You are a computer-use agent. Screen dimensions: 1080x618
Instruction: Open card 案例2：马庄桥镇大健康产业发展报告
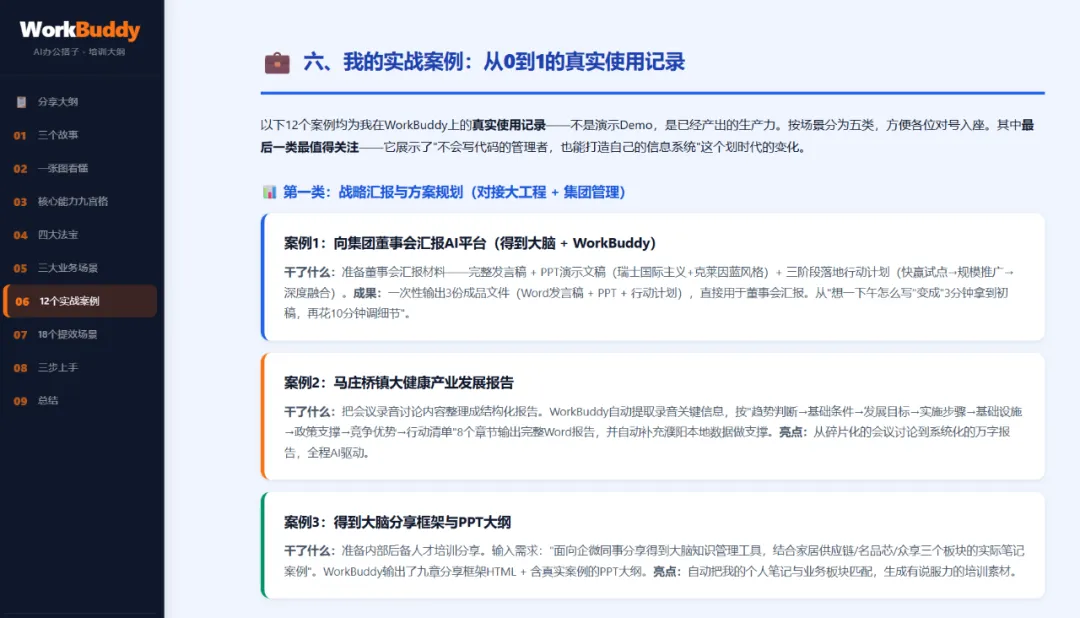pyautogui.click(x=653, y=416)
